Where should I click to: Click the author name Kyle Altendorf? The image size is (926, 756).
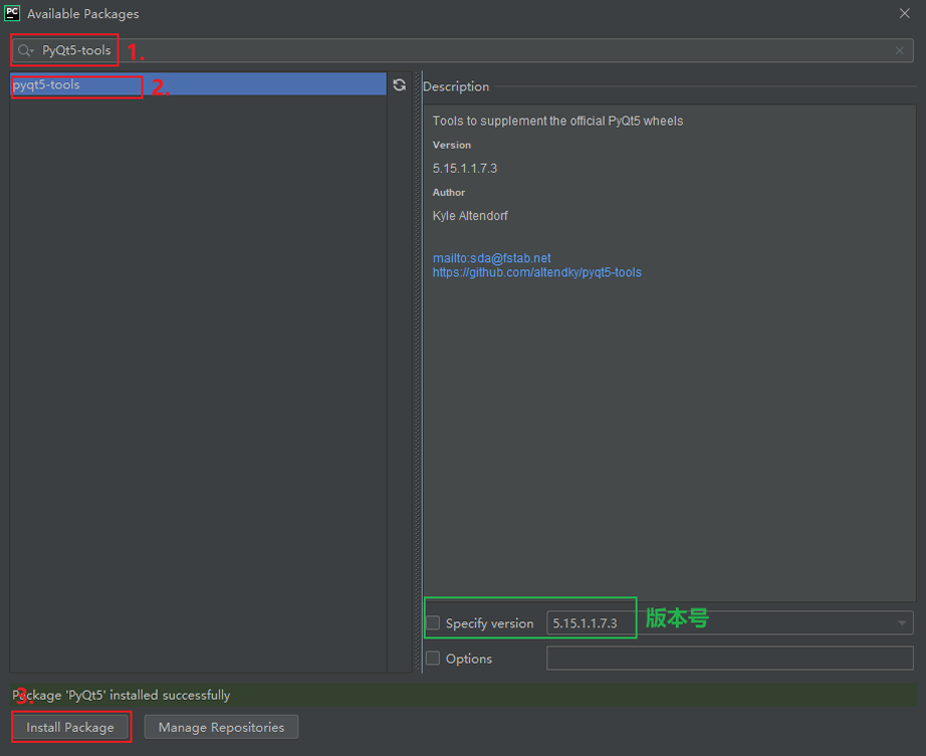point(470,216)
